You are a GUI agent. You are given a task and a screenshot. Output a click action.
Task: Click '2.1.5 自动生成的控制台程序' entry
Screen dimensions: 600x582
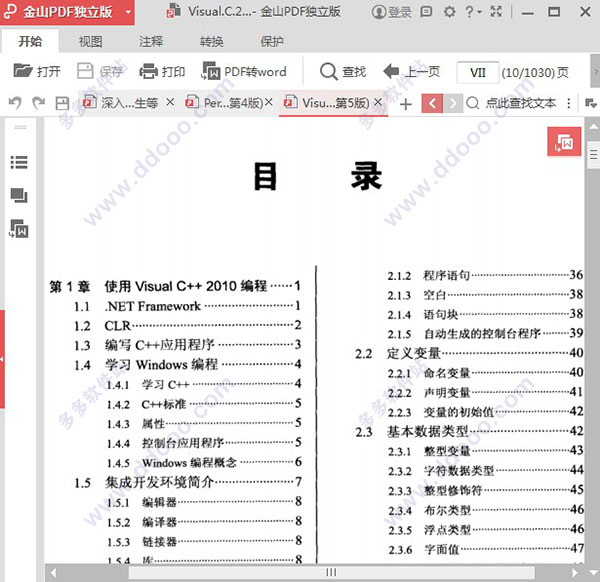(x=485, y=334)
